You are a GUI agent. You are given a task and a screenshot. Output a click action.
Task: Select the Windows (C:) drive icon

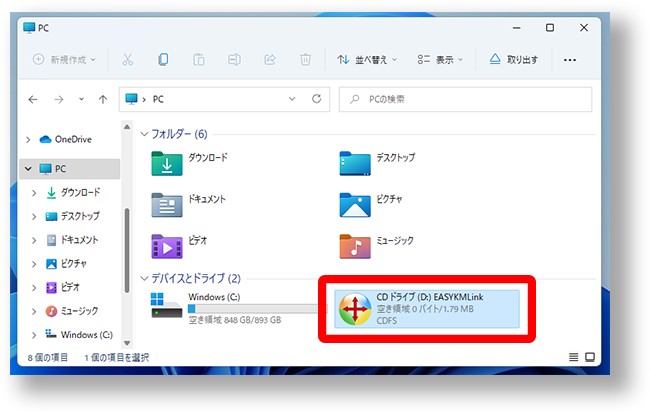[x=167, y=305]
